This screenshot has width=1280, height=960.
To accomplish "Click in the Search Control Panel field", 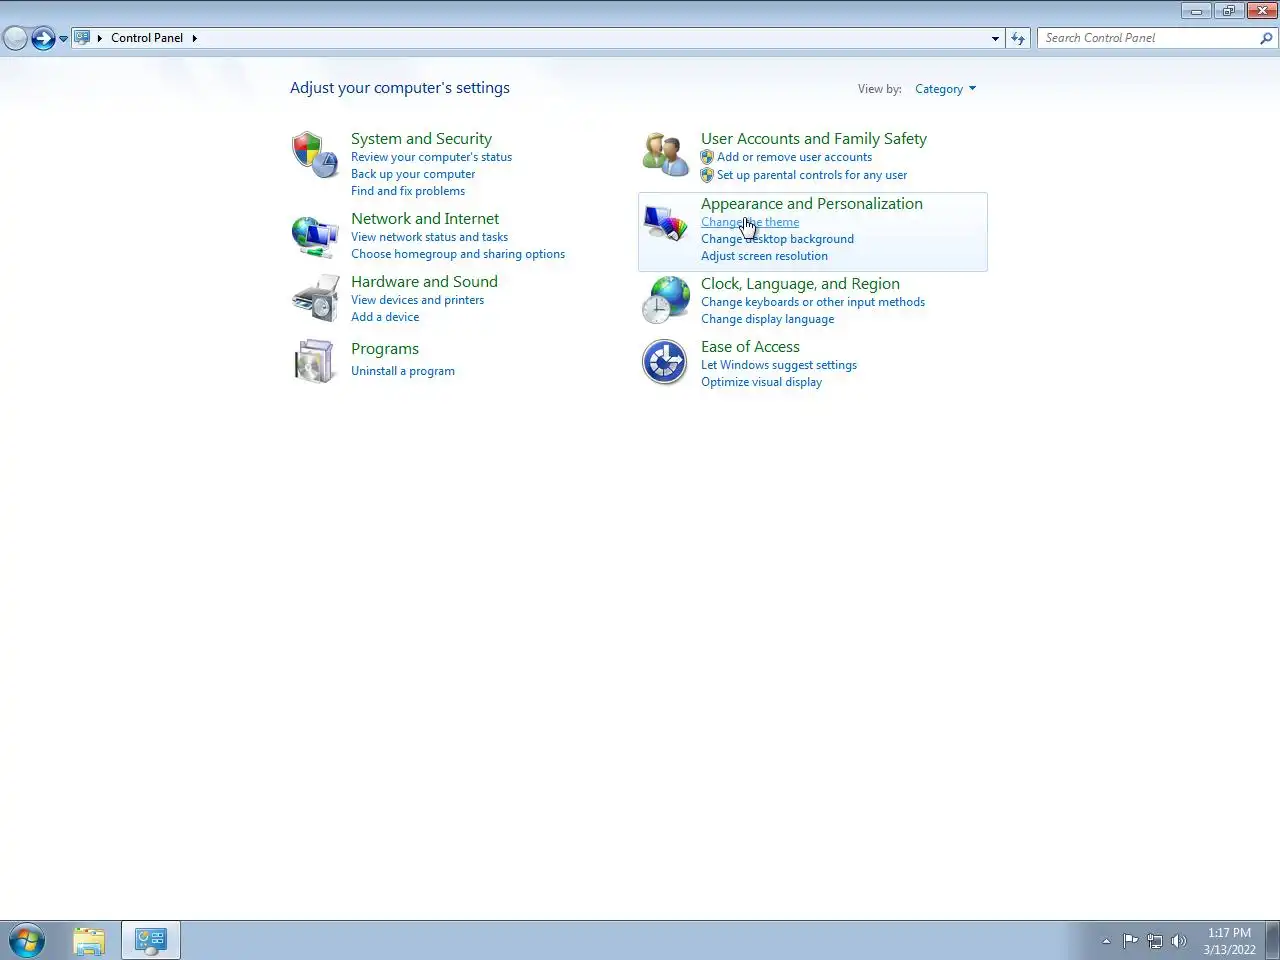I will pyautogui.click(x=1148, y=38).
